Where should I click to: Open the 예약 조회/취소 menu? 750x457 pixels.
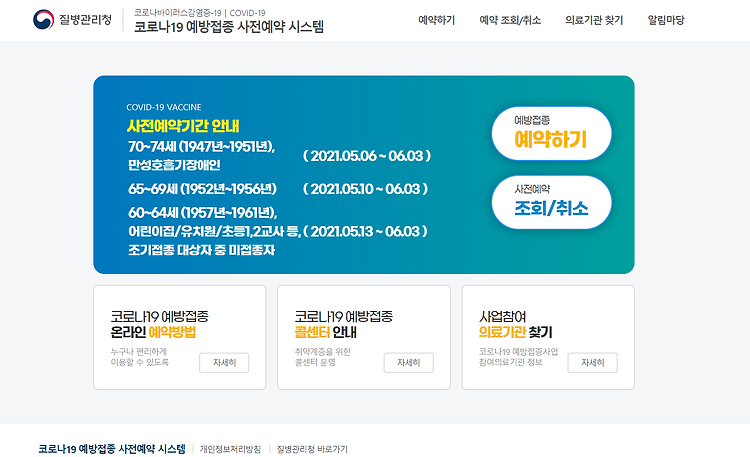point(510,20)
